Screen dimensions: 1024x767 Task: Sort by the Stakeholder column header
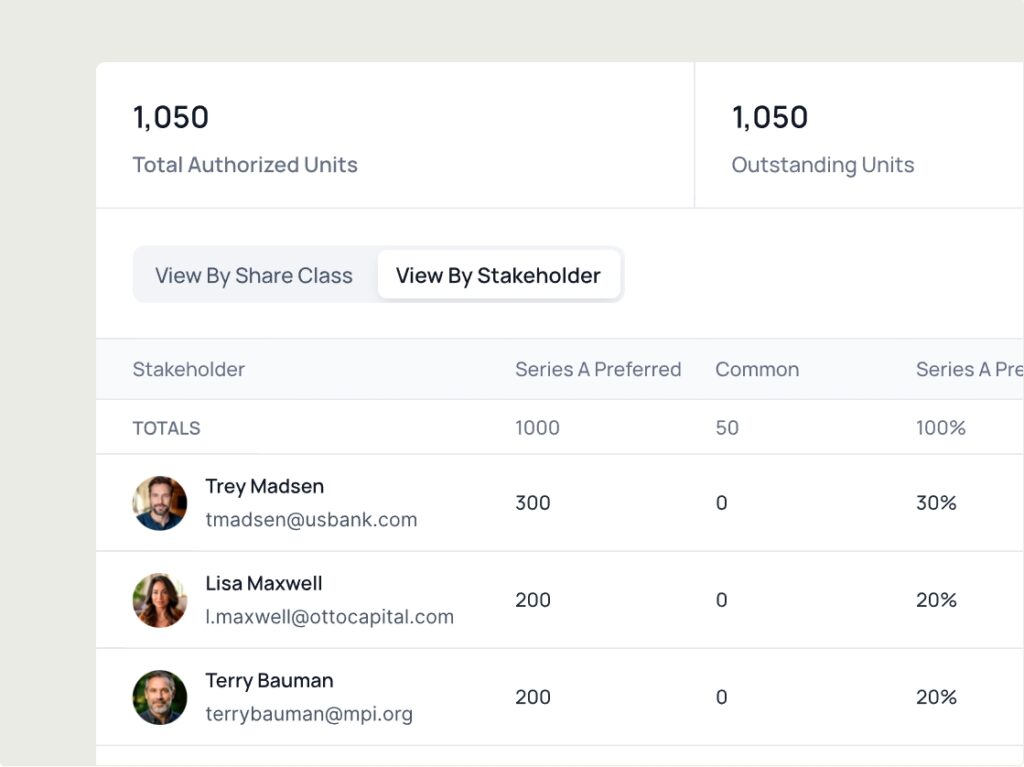coord(189,369)
